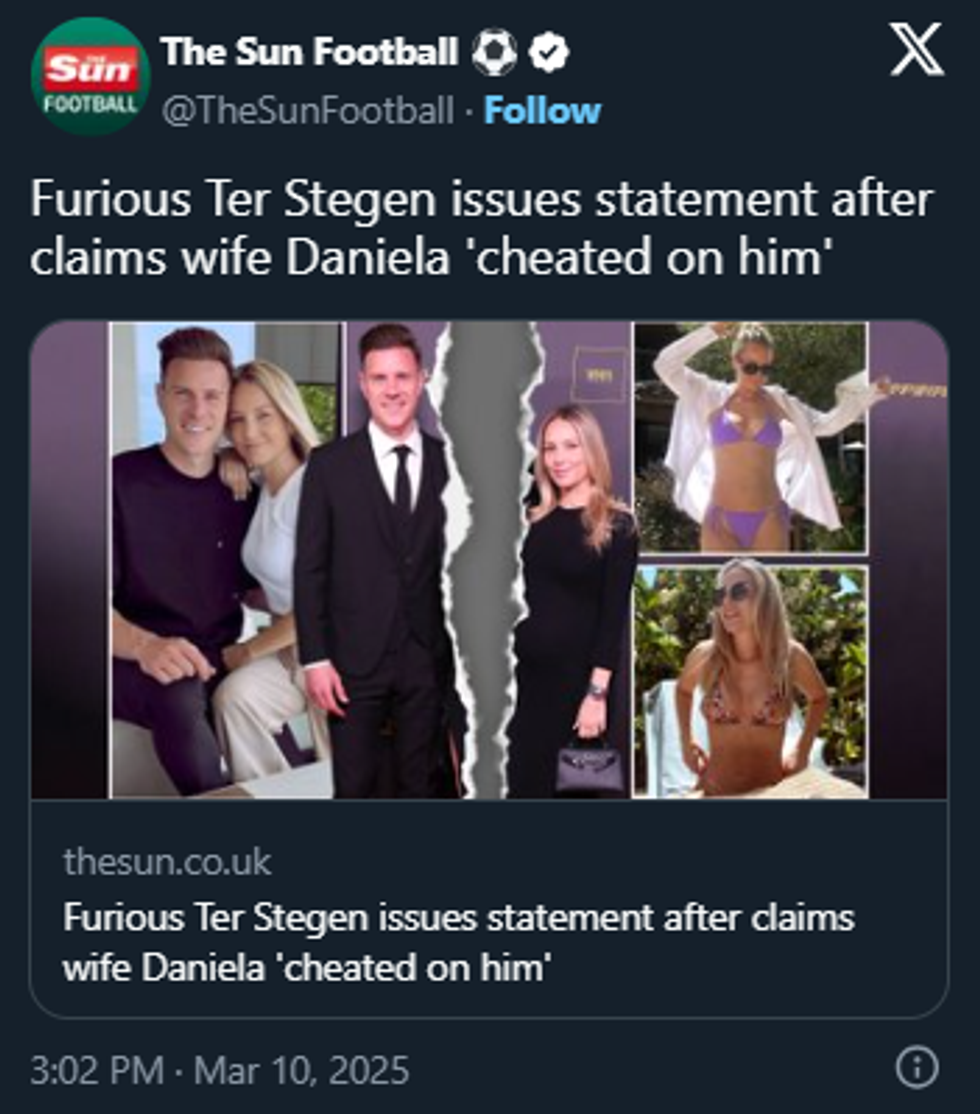
Task: Open the purple bikini photo
Action: pyautogui.click(x=750, y=437)
